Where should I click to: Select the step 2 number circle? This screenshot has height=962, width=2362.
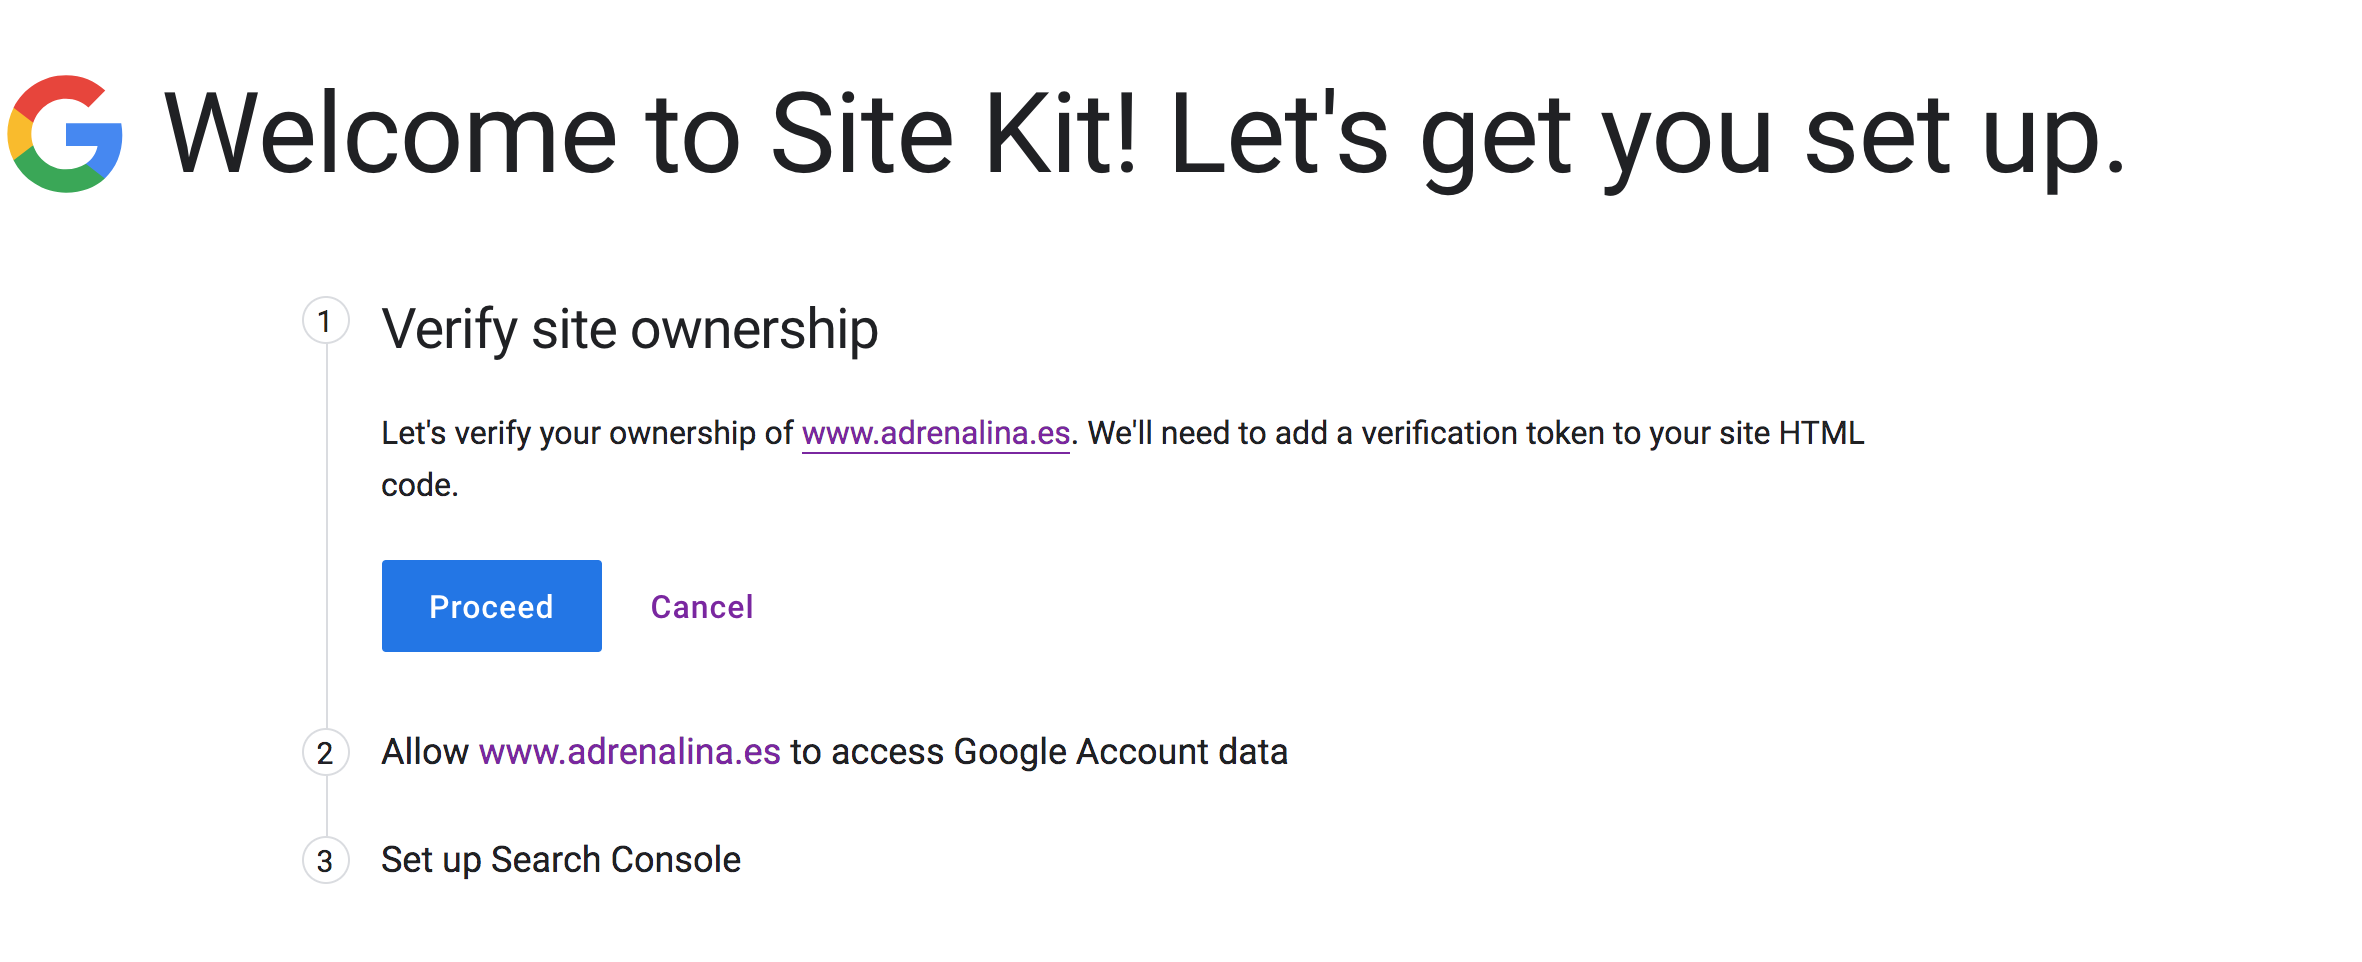tap(325, 752)
